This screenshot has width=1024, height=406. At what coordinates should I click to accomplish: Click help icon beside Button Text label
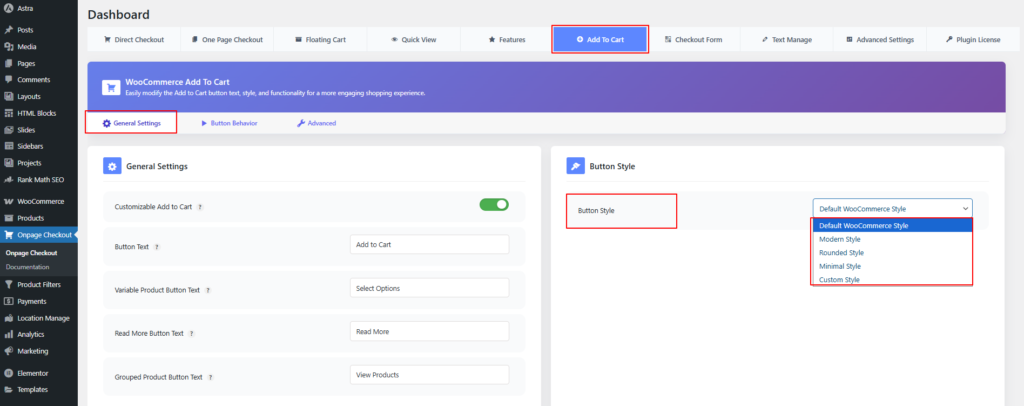click(157, 246)
